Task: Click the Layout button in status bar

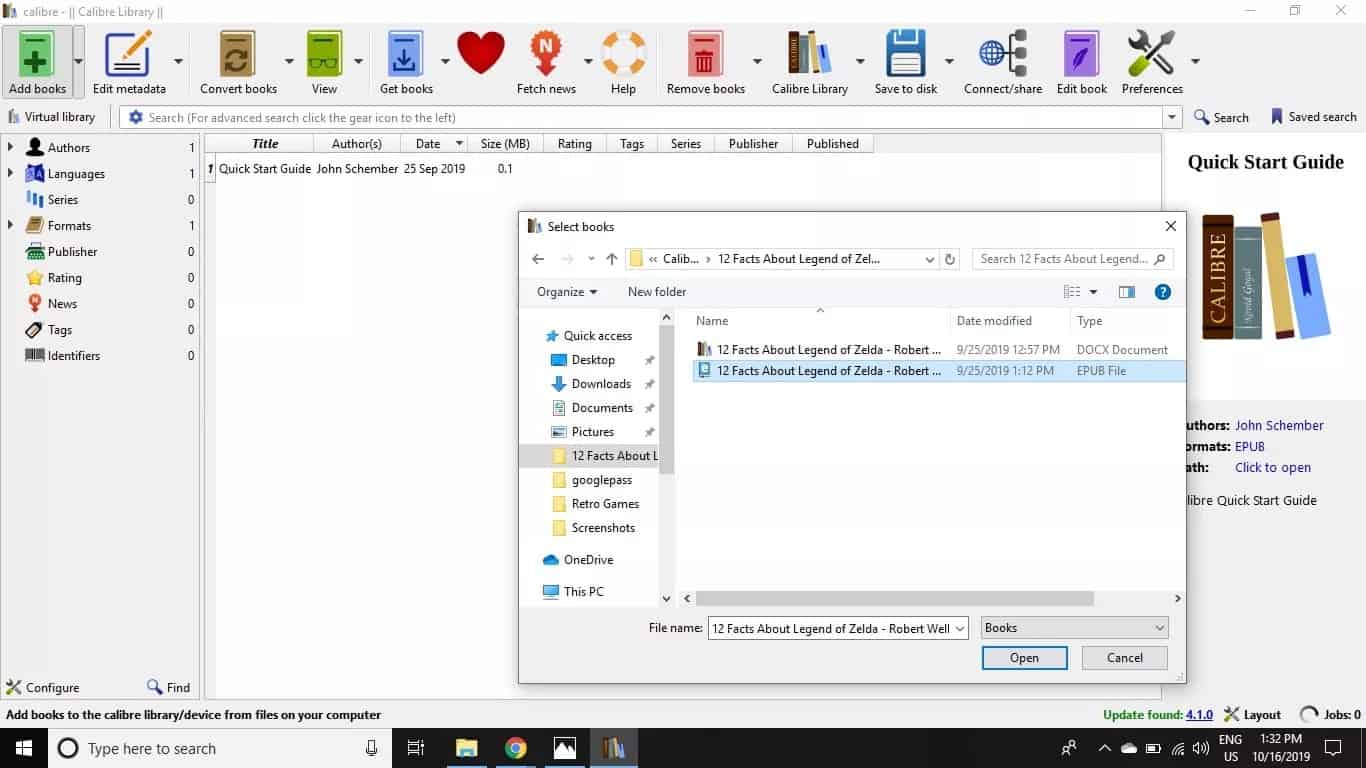Action: coord(1252,715)
